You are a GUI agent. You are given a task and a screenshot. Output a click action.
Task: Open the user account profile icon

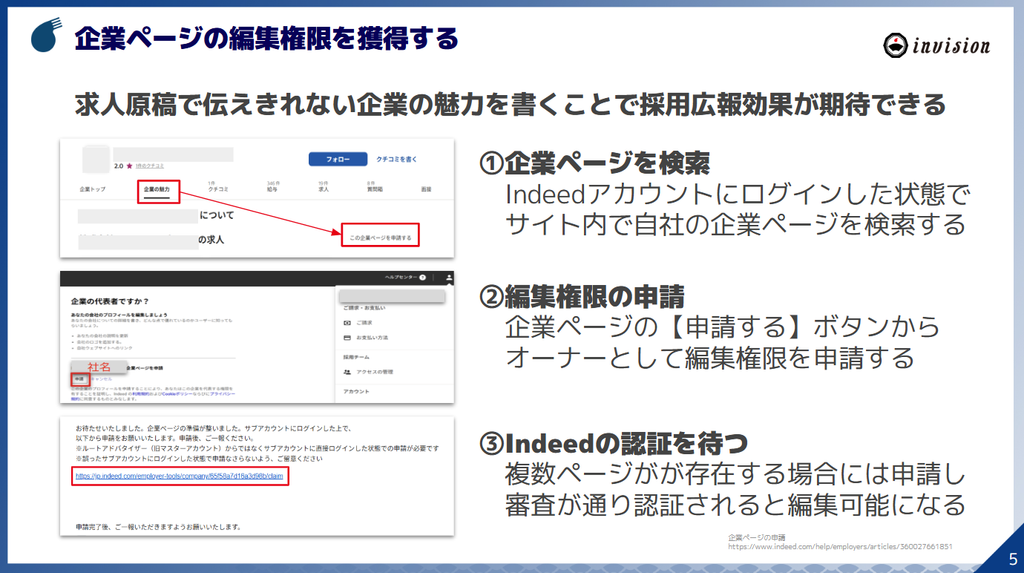[x=449, y=278]
